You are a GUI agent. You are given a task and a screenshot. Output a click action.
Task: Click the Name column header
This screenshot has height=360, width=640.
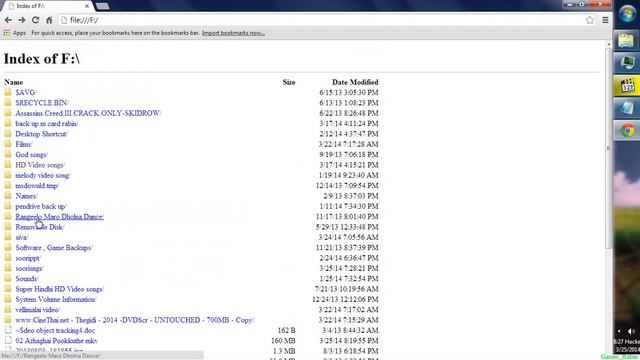point(13,82)
